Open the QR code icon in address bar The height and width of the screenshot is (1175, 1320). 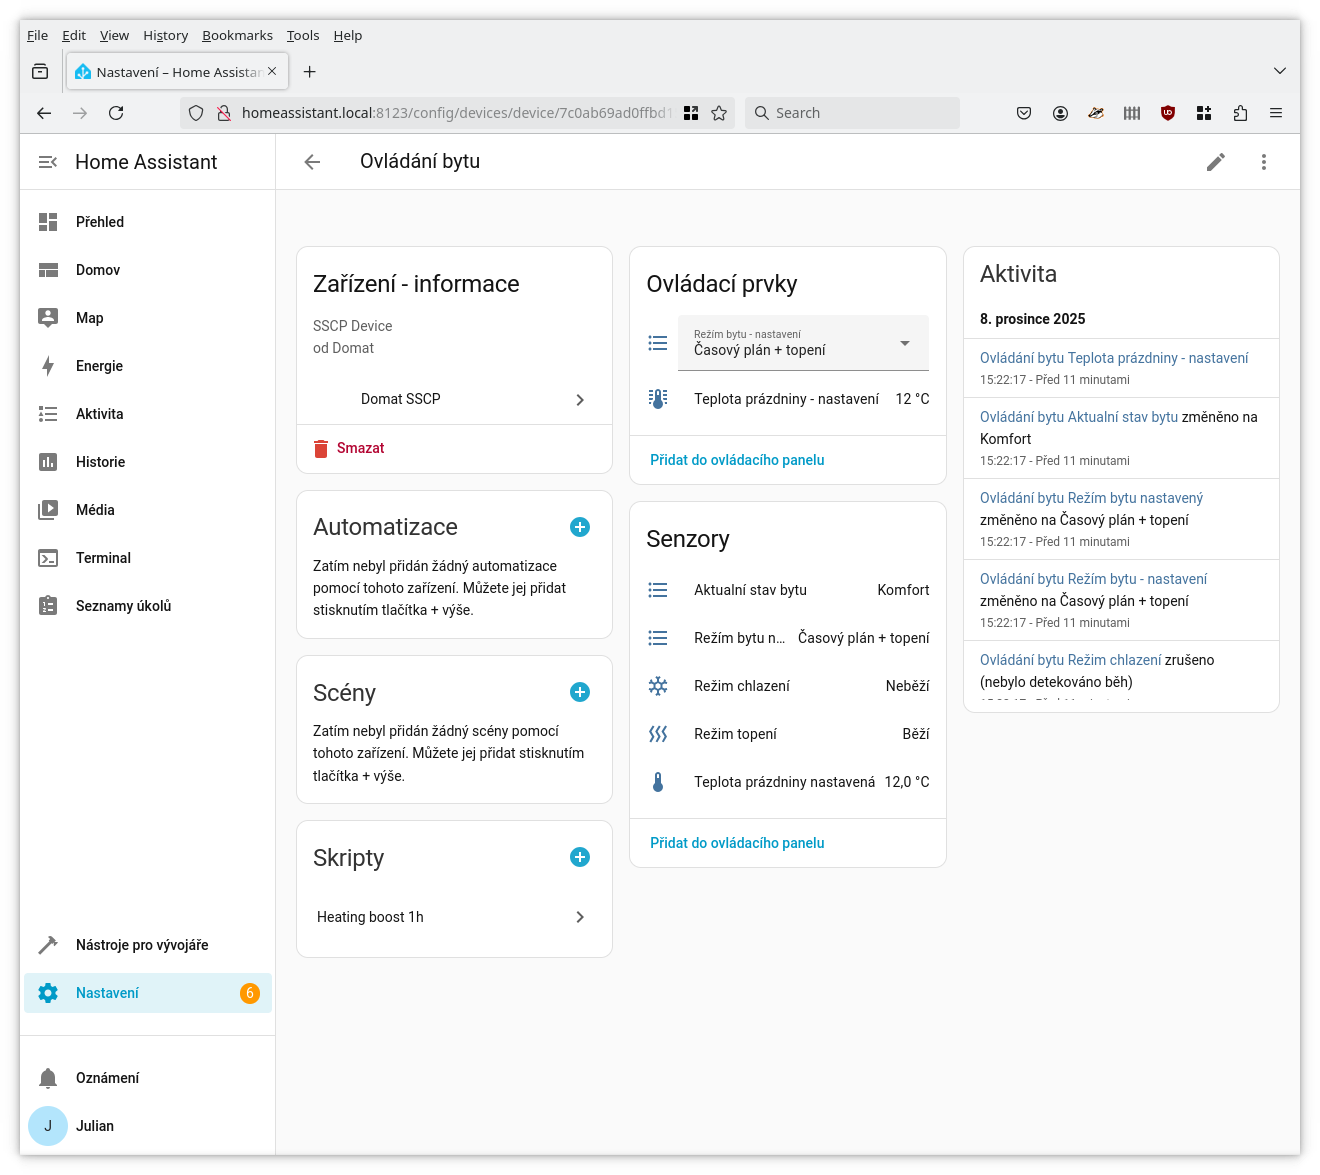[x=691, y=113]
